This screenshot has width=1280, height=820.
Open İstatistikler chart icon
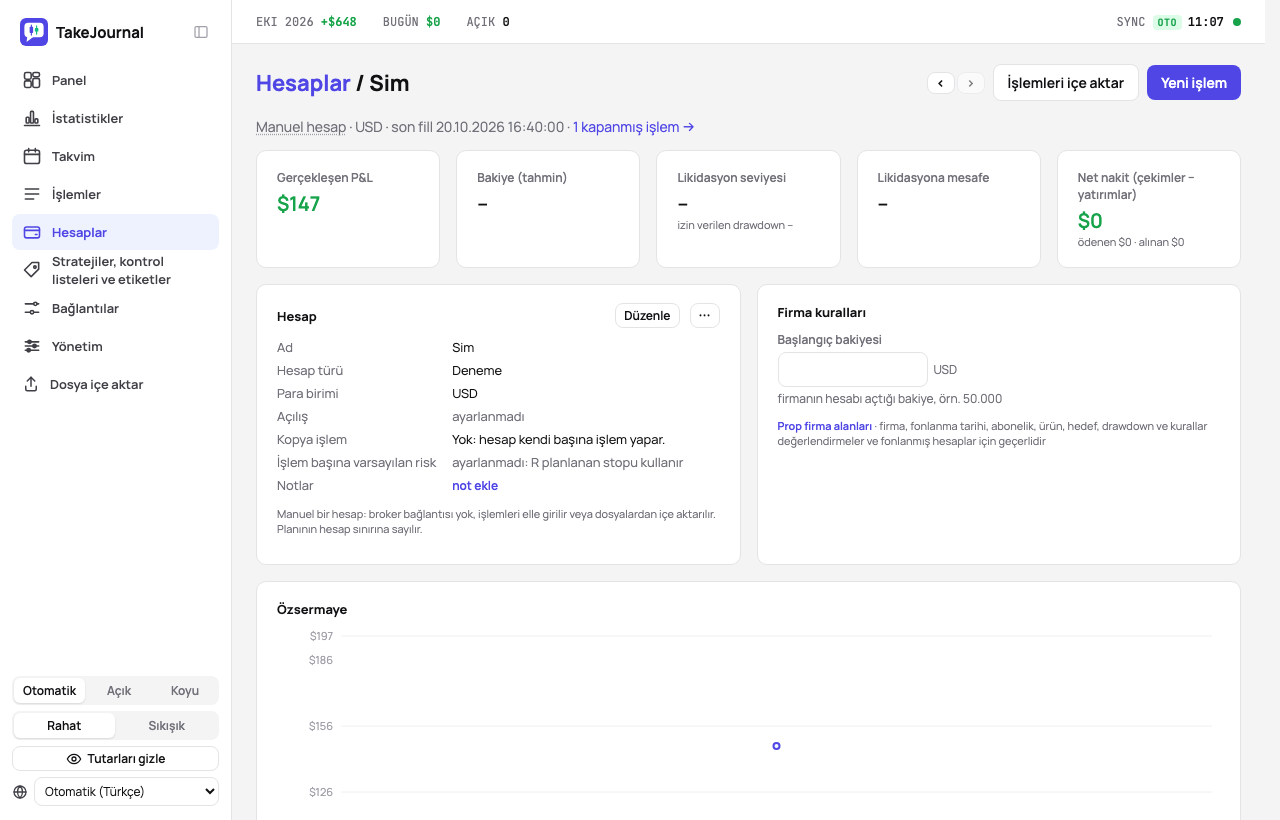pos(32,118)
